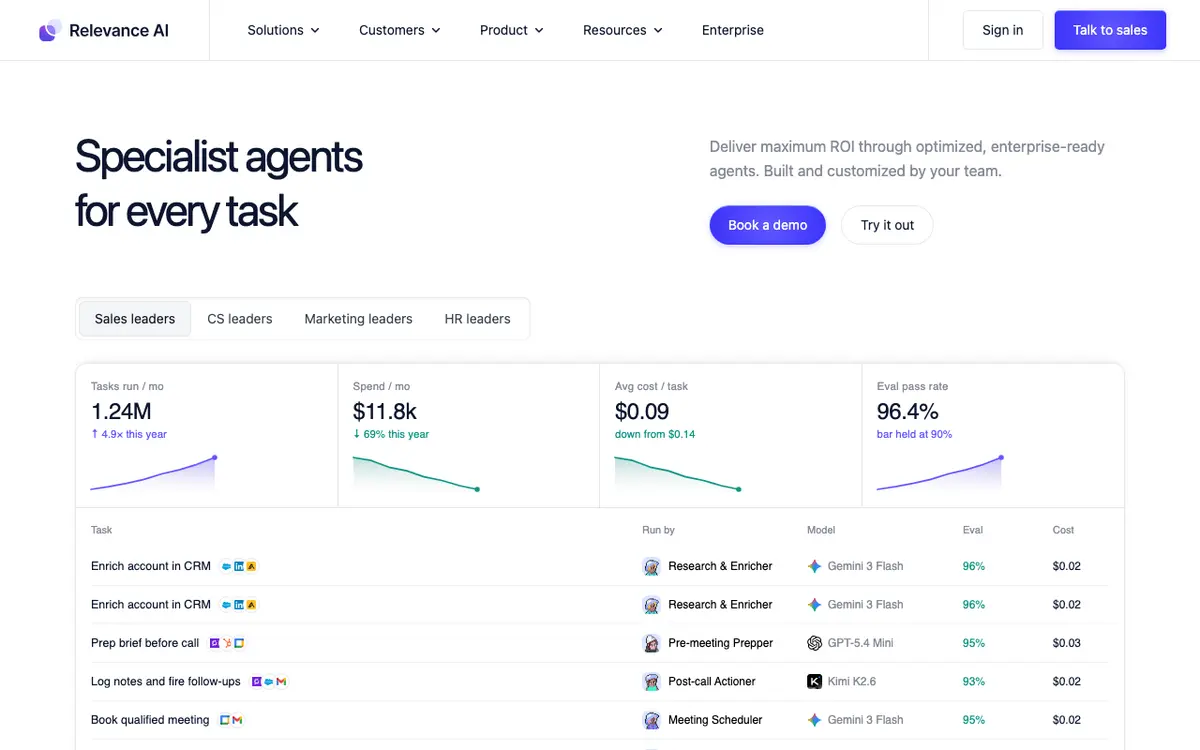Expand the Customers navigation menu

(x=400, y=30)
